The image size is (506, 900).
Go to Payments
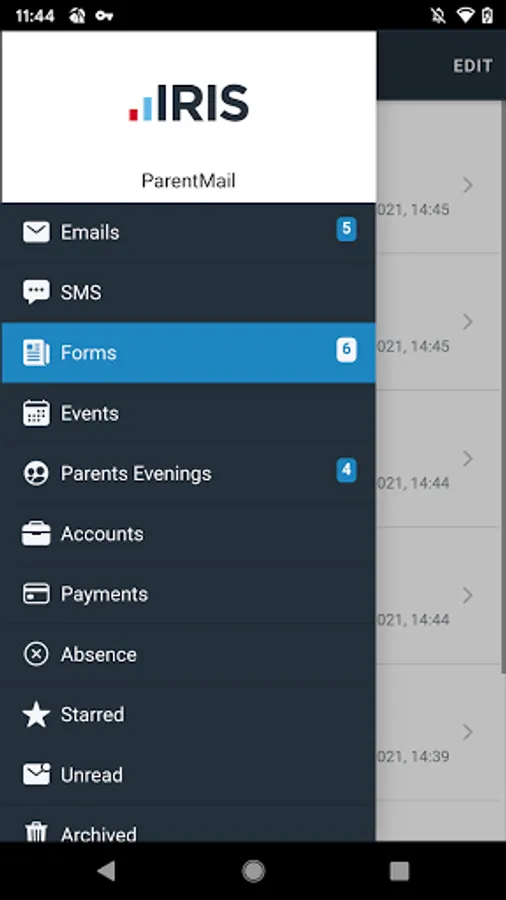click(189, 594)
